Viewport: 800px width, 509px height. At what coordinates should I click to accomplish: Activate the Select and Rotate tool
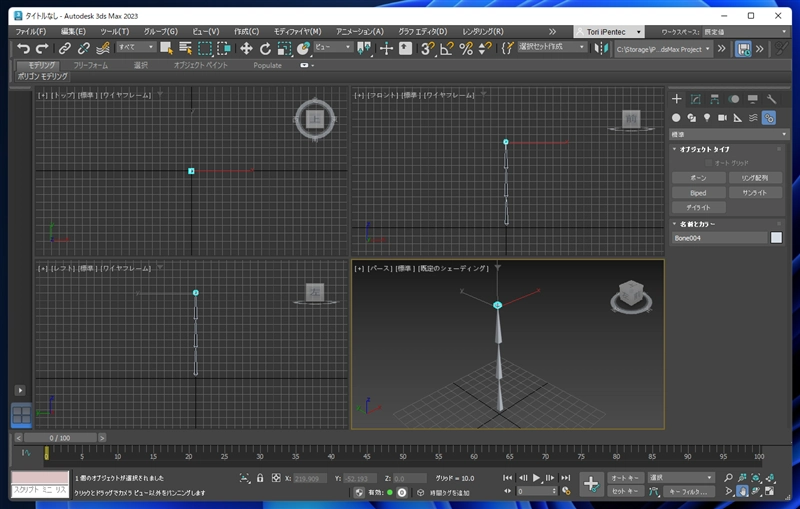tap(265, 48)
